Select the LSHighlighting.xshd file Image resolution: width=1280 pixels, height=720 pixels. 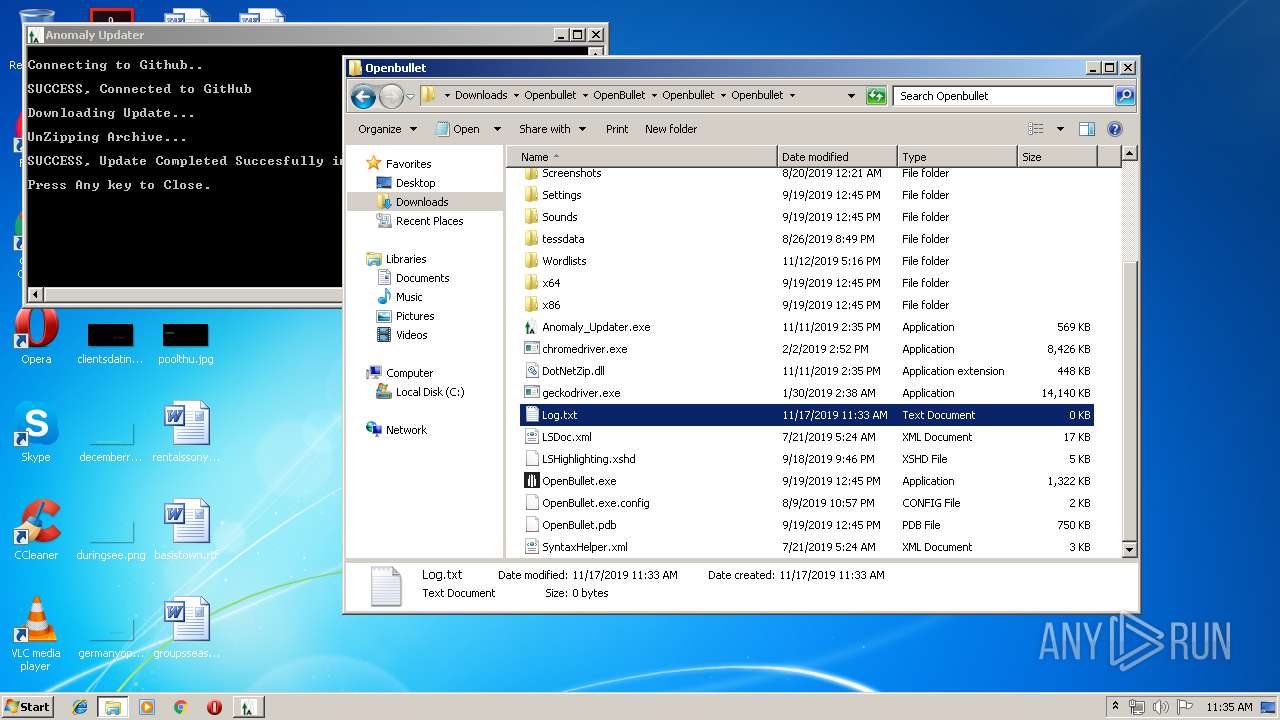pyautogui.click(x=580, y=459)
